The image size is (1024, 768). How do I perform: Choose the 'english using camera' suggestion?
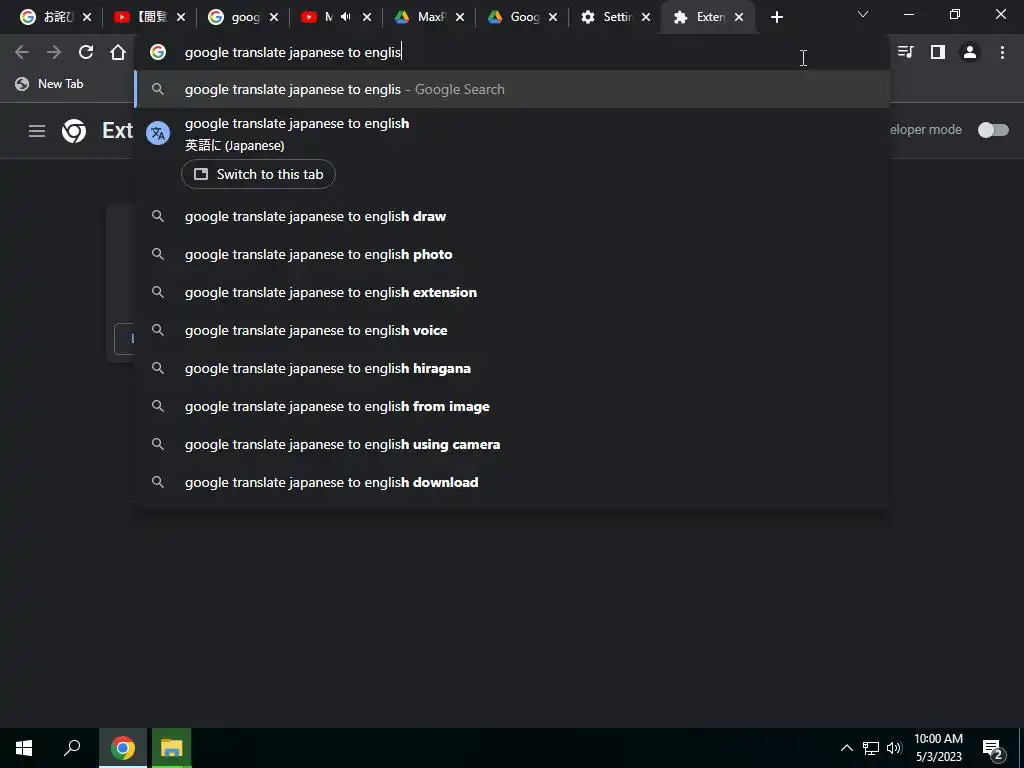tap(512, 444)
